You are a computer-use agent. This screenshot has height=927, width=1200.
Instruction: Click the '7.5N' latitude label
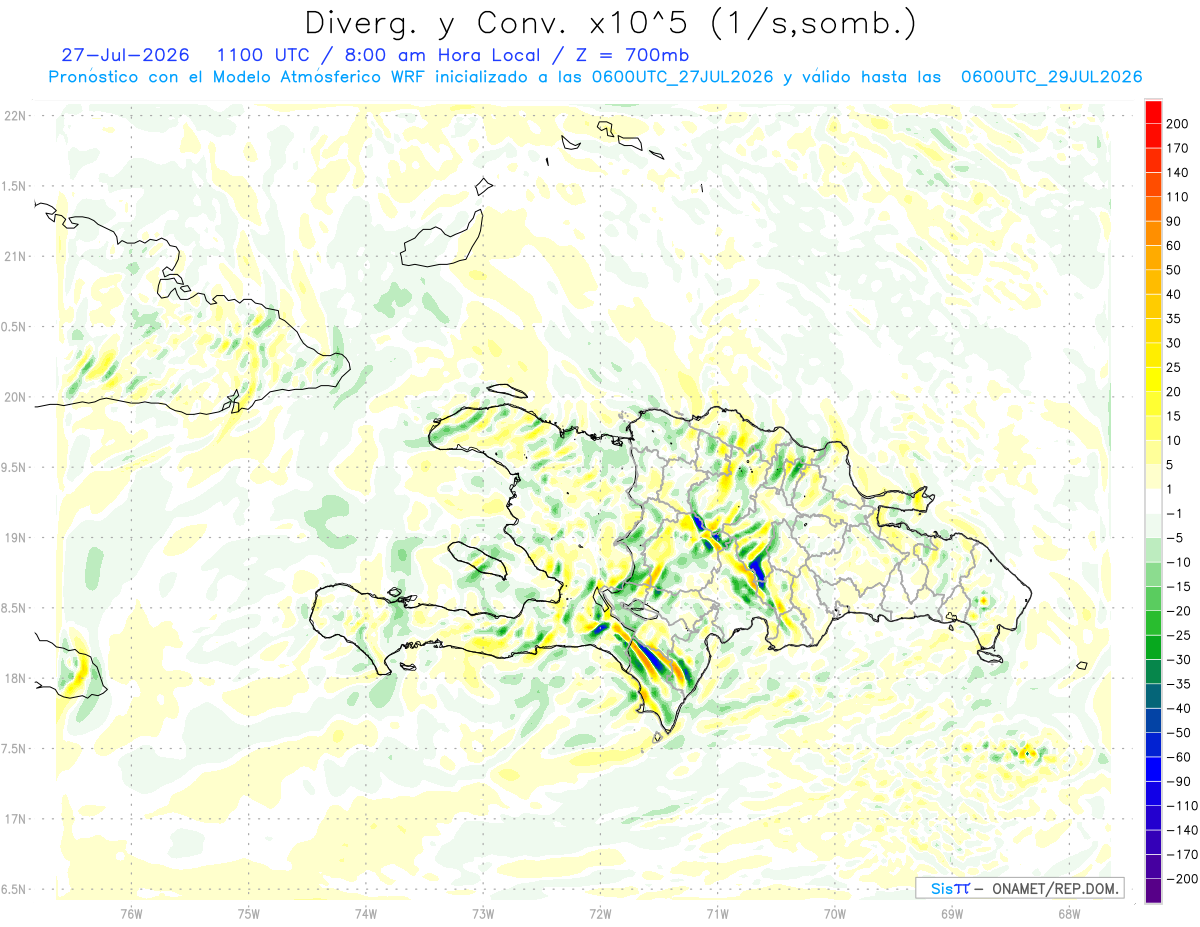[15, 749]
